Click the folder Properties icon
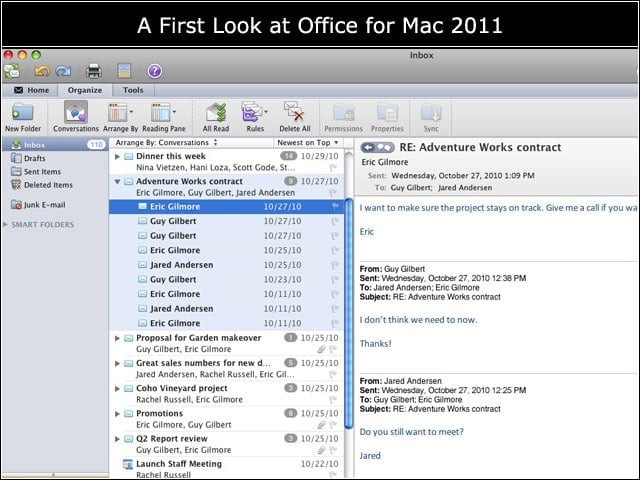The image size is (640, 480). pyautogui.click(x=387, y=113)
